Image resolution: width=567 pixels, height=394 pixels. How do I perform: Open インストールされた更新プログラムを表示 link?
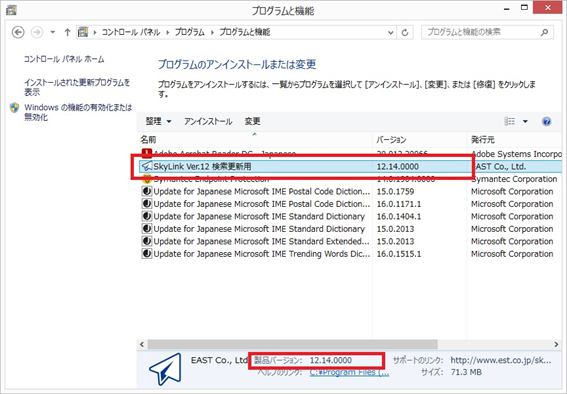77,87
